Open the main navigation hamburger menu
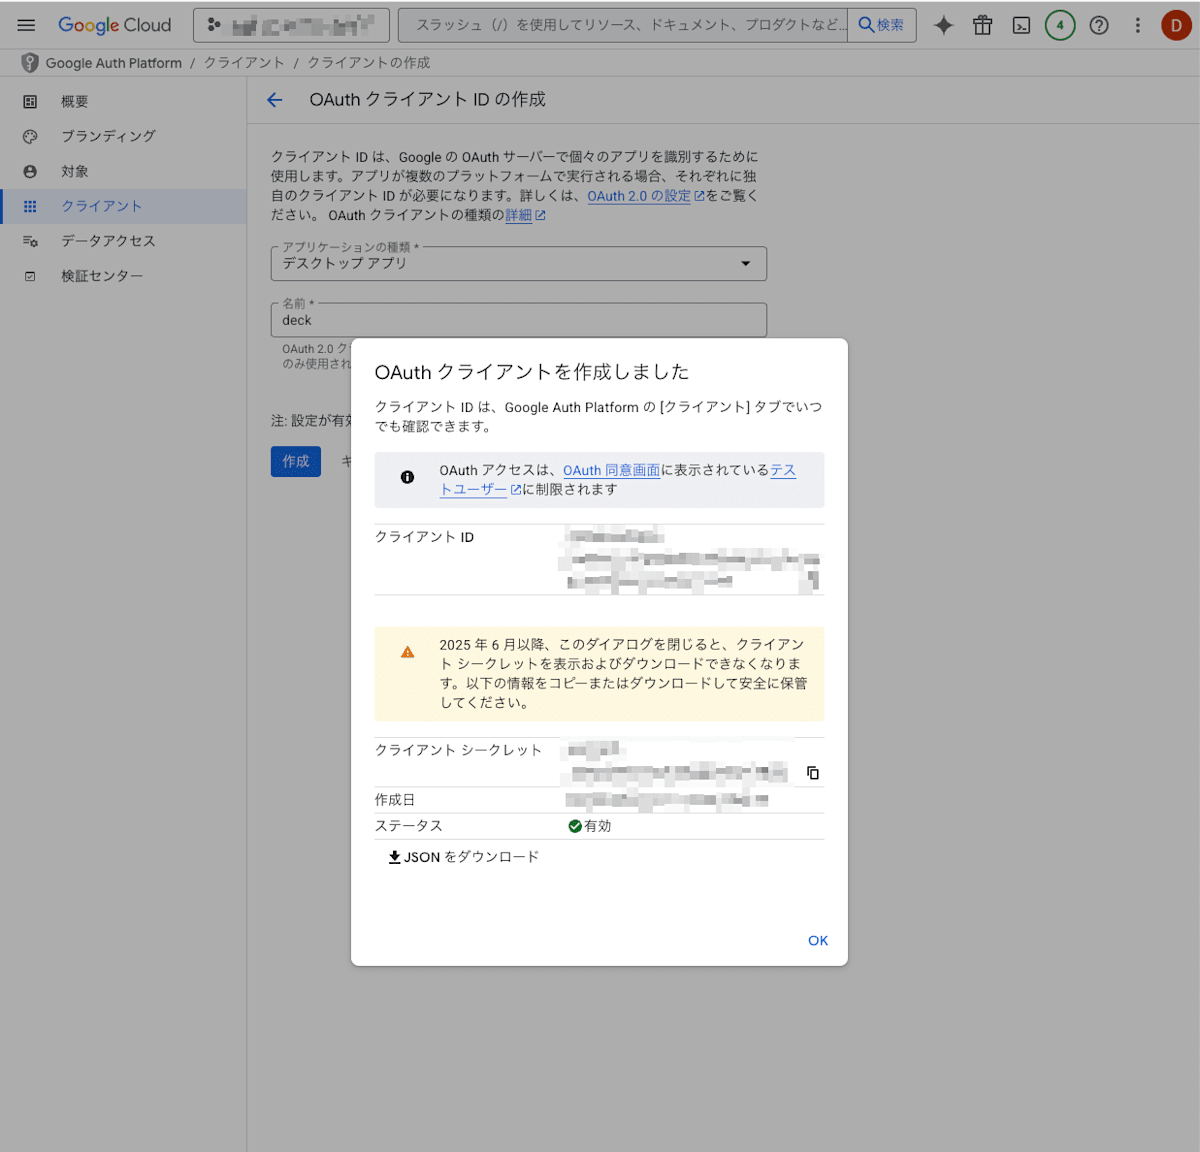 tap(26, 25)
